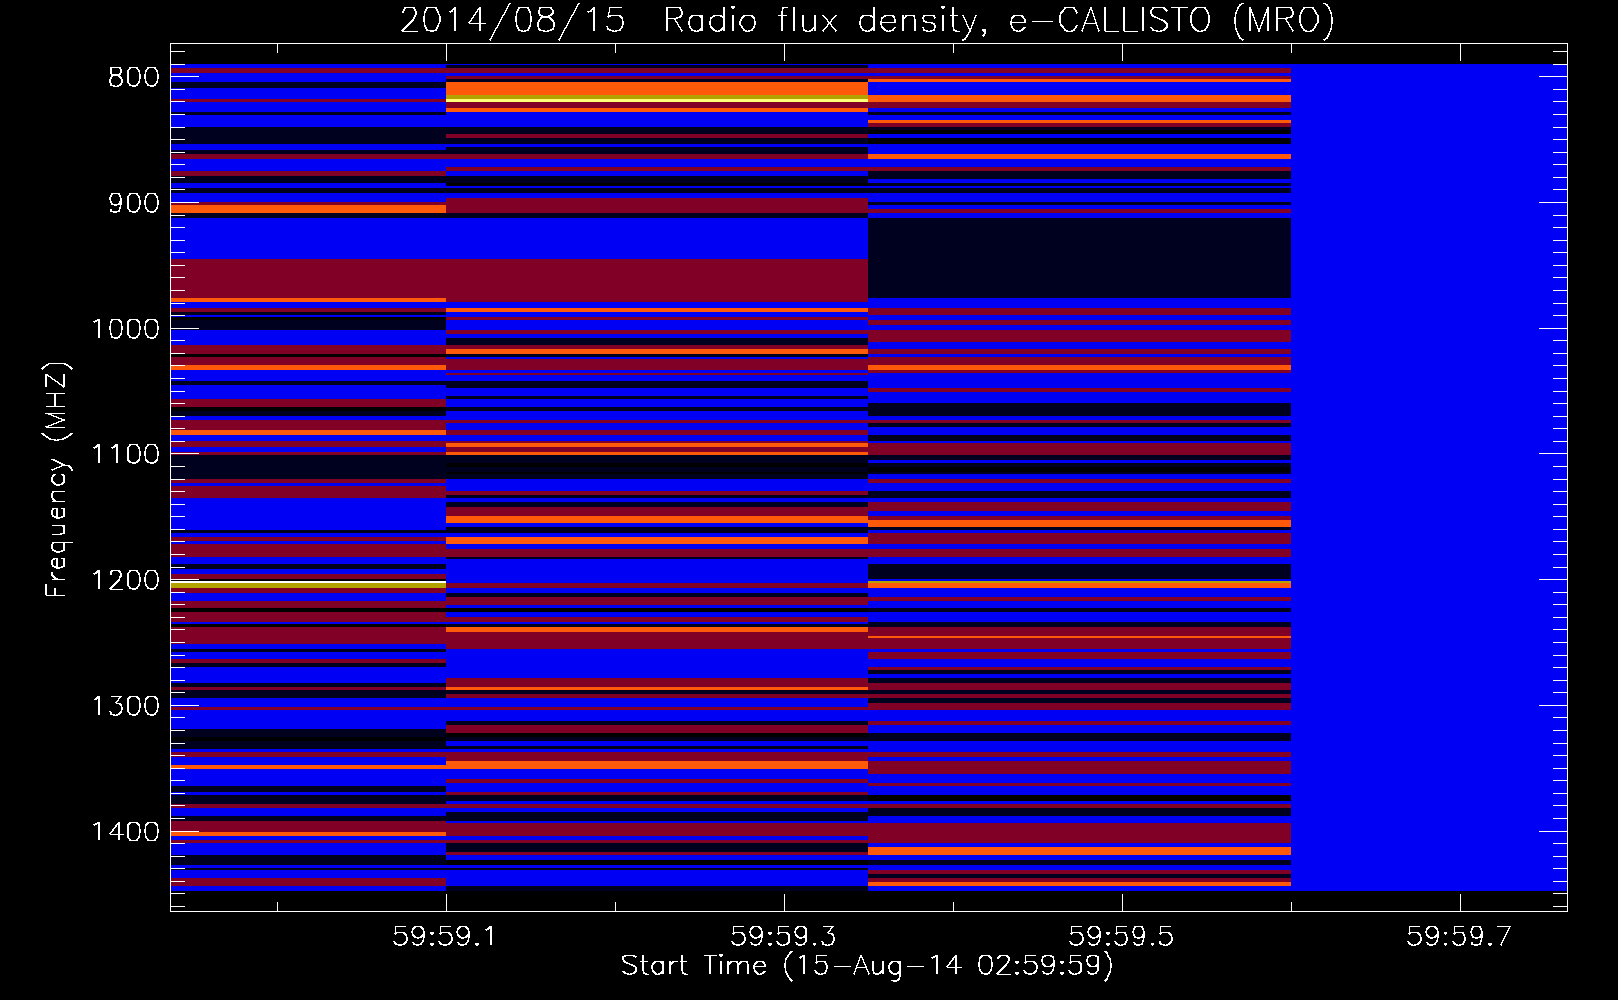Click the '1400' frequency tick label
The image size is (1618, 1000).
tap(125, 832)
